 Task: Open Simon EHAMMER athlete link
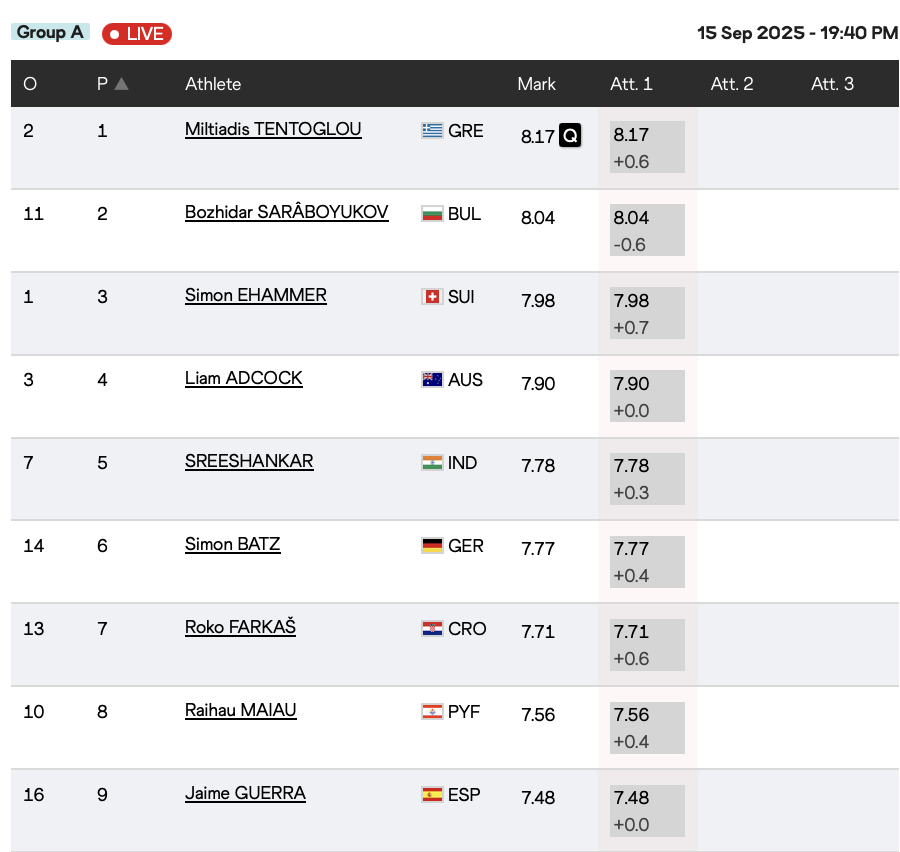[255, 295]
